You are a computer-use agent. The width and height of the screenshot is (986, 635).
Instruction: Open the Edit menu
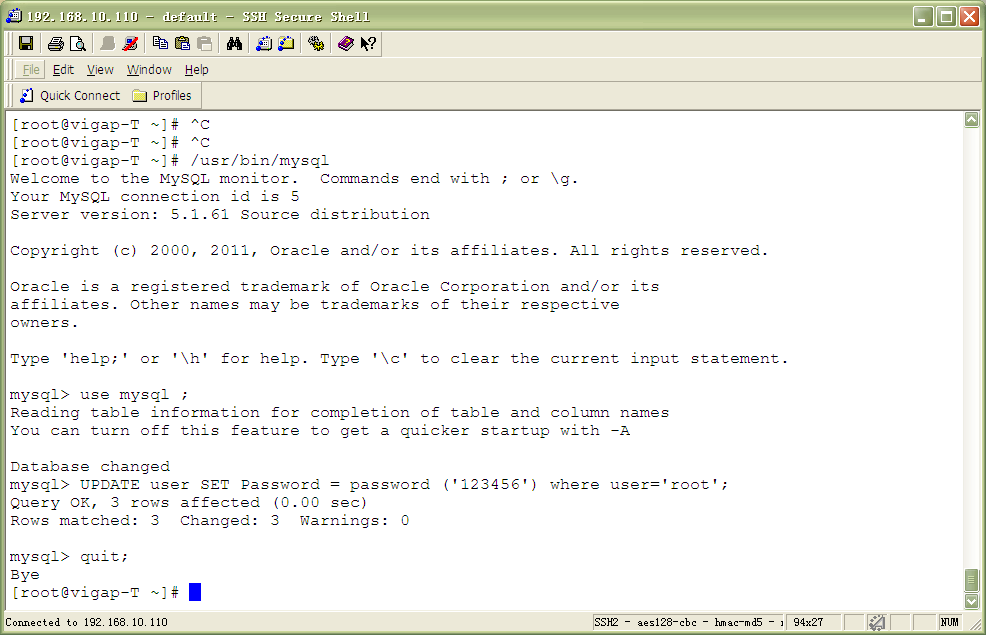[x=63, y=70]
